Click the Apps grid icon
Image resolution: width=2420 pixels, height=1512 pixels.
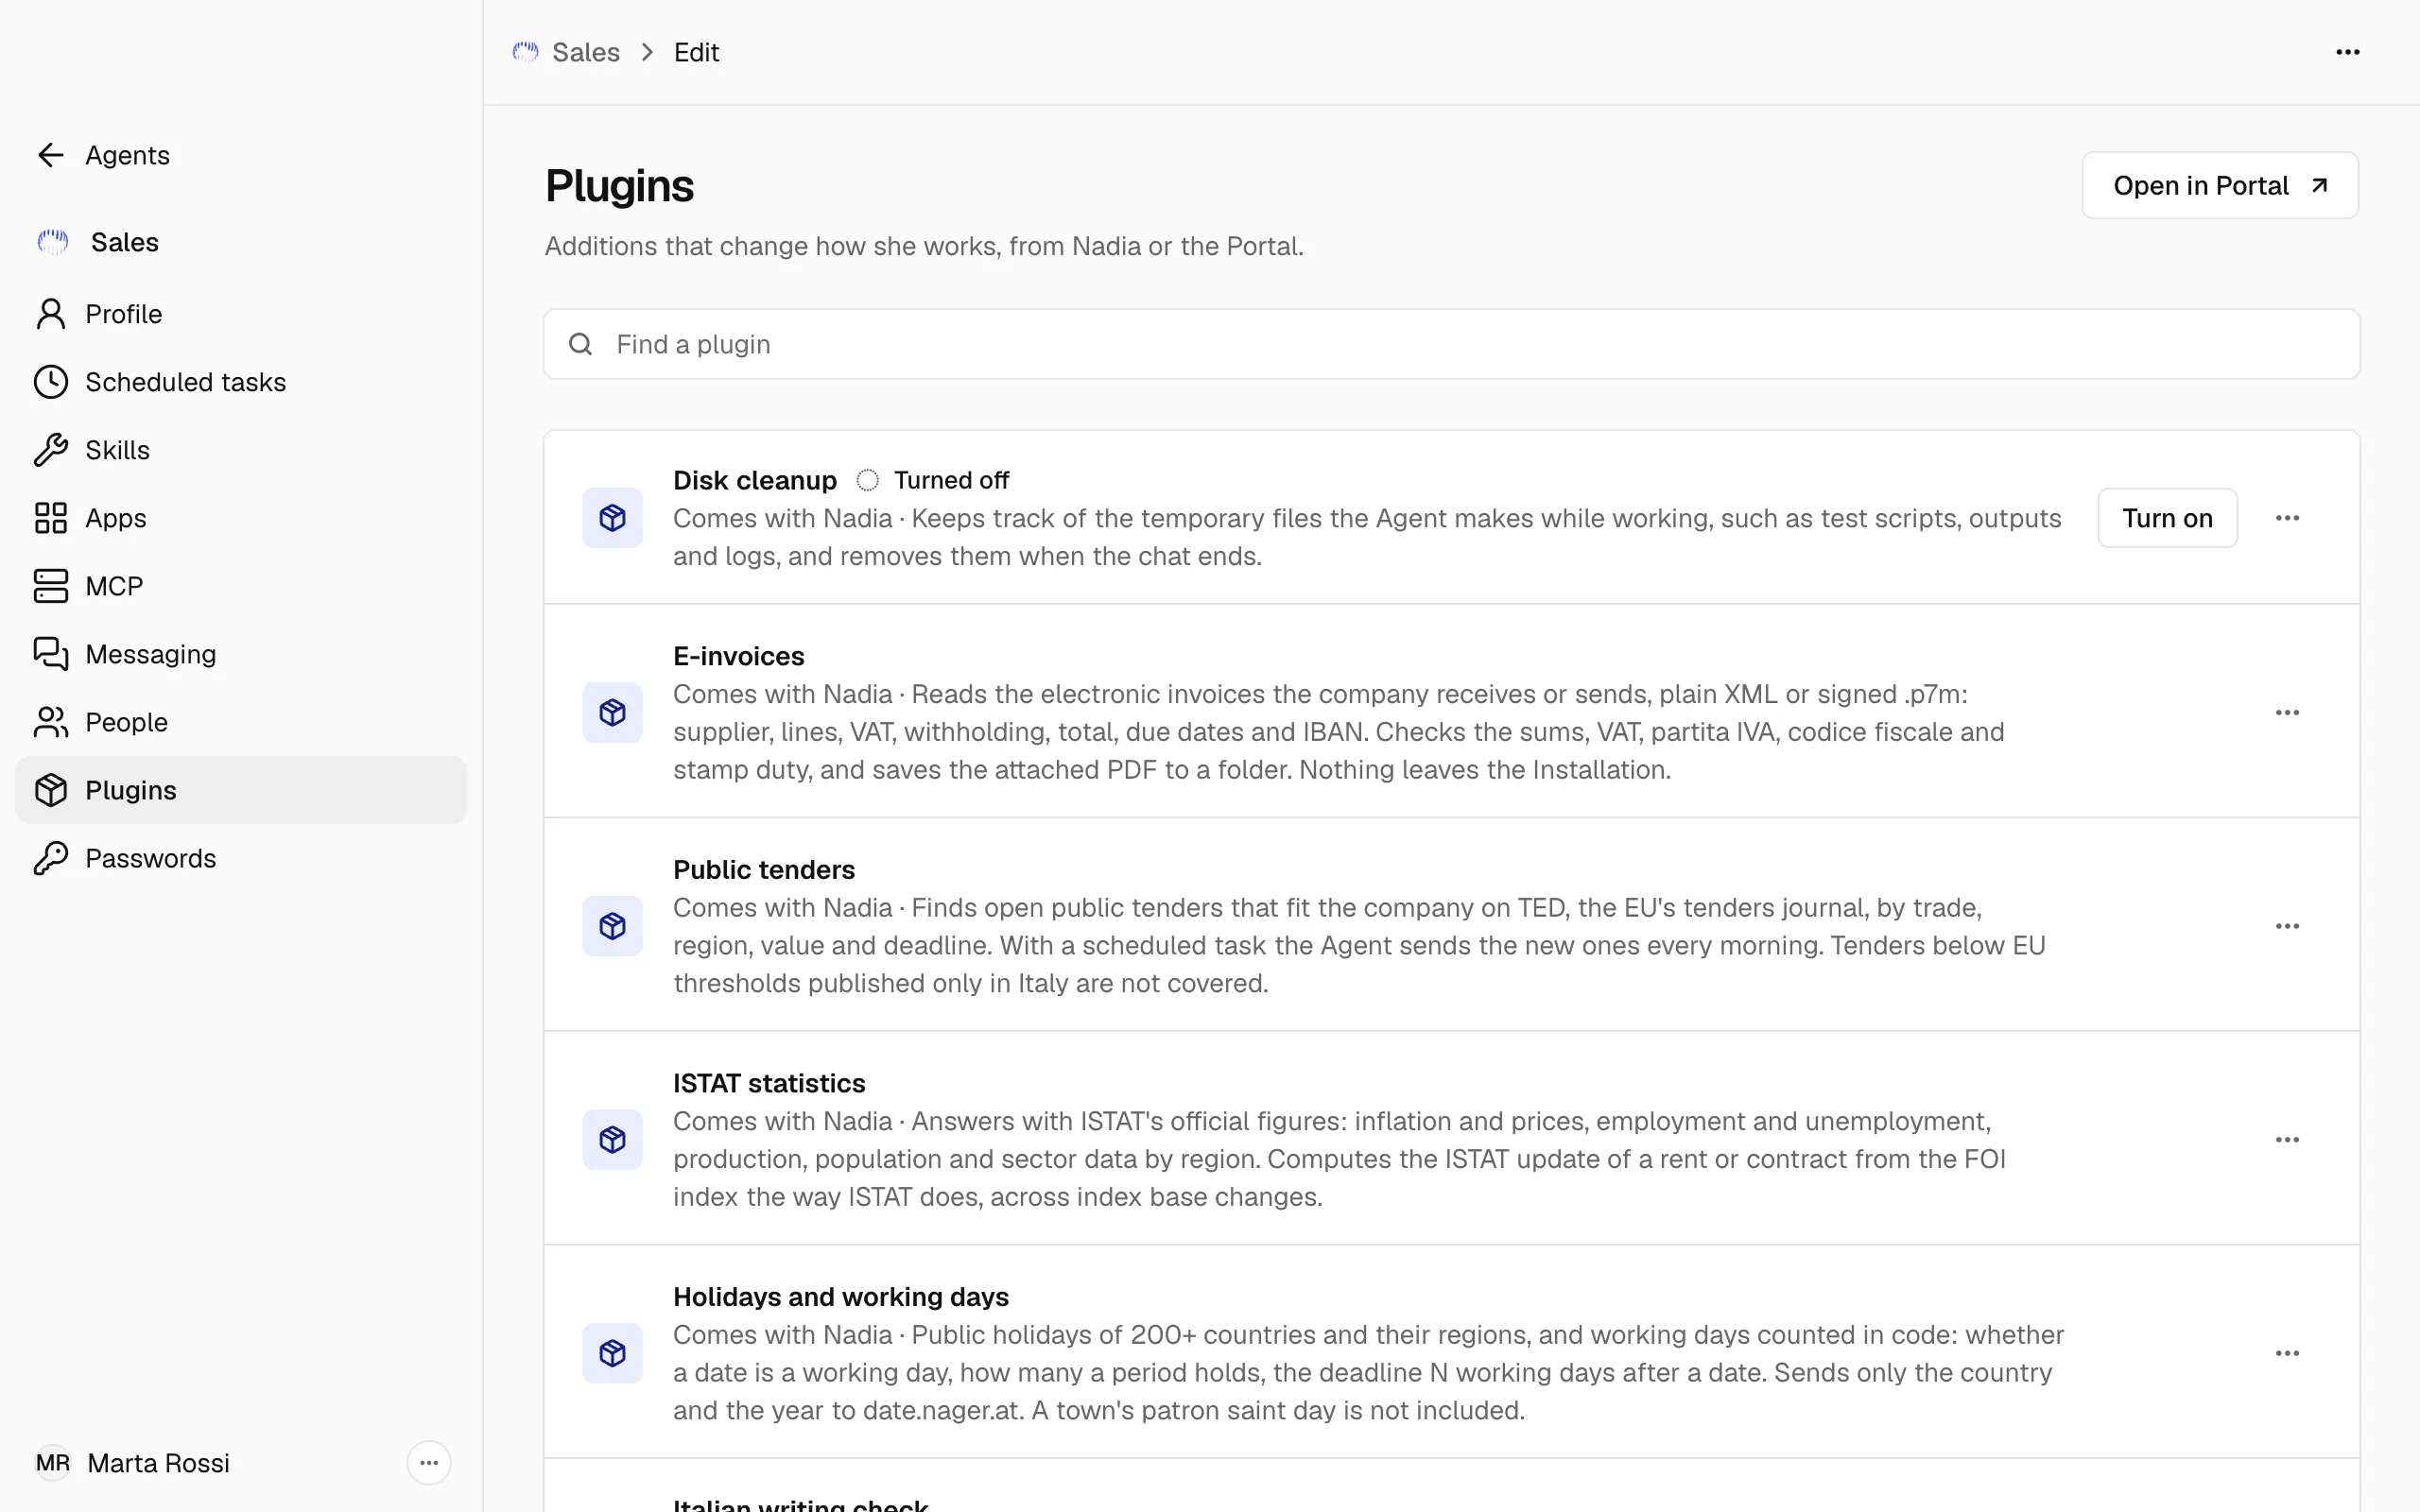coord(51,518)
